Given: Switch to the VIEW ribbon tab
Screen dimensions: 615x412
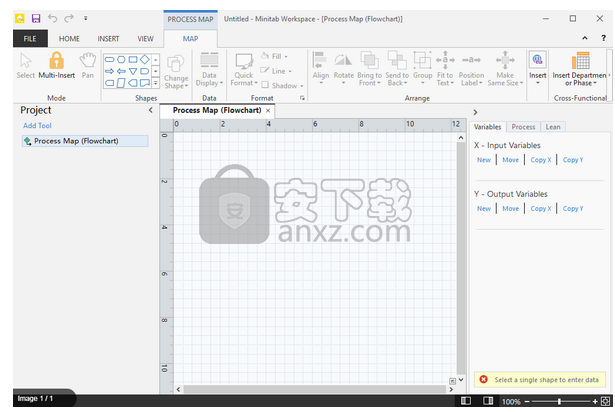Looking at the screenshot, I should coord(146,38).
